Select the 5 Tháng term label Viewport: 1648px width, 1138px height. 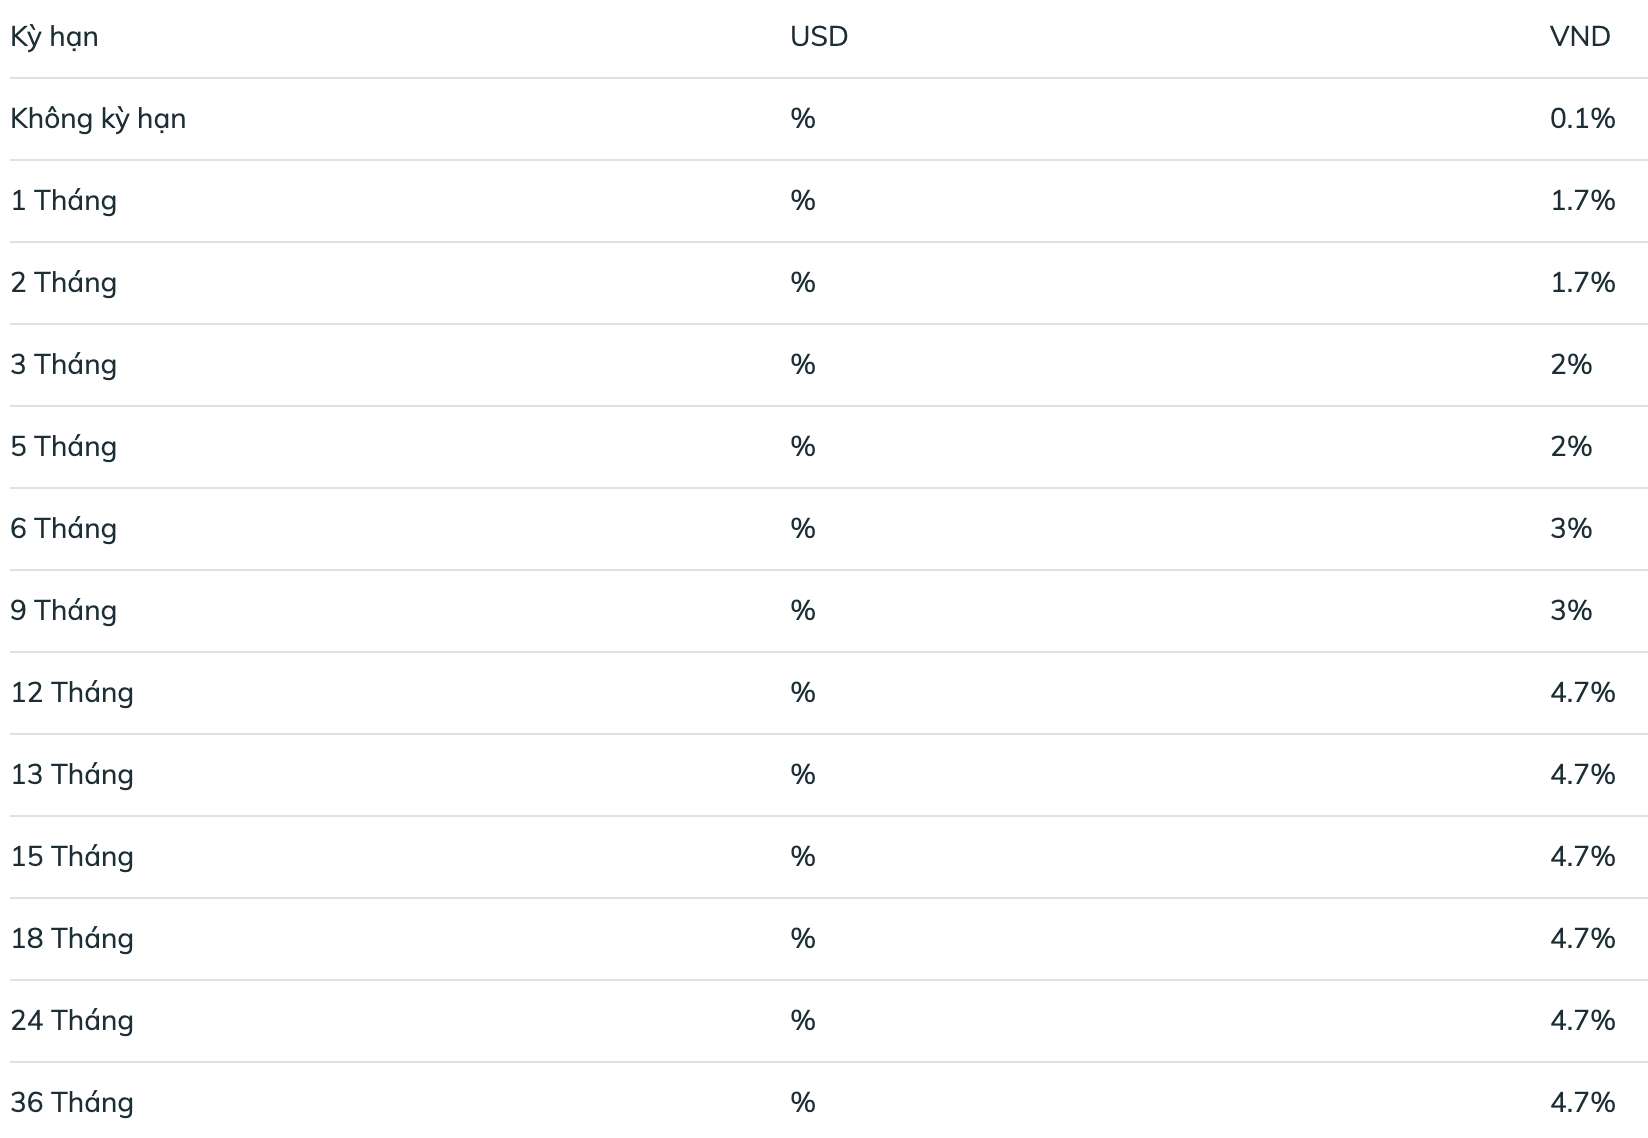[63, 447]
